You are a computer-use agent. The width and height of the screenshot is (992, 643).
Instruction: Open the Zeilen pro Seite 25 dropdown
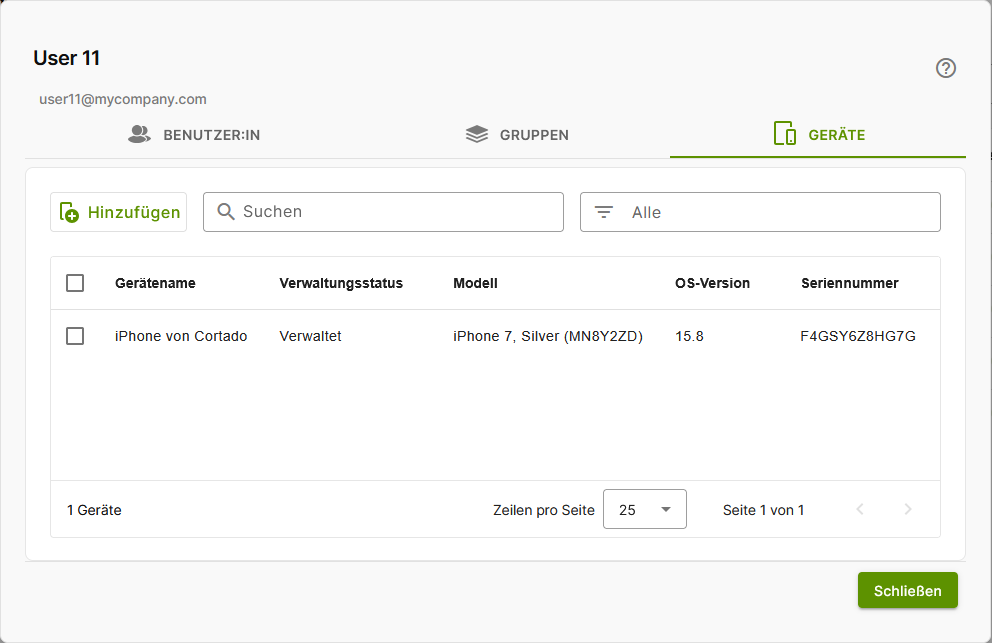(x=645, y=509)
